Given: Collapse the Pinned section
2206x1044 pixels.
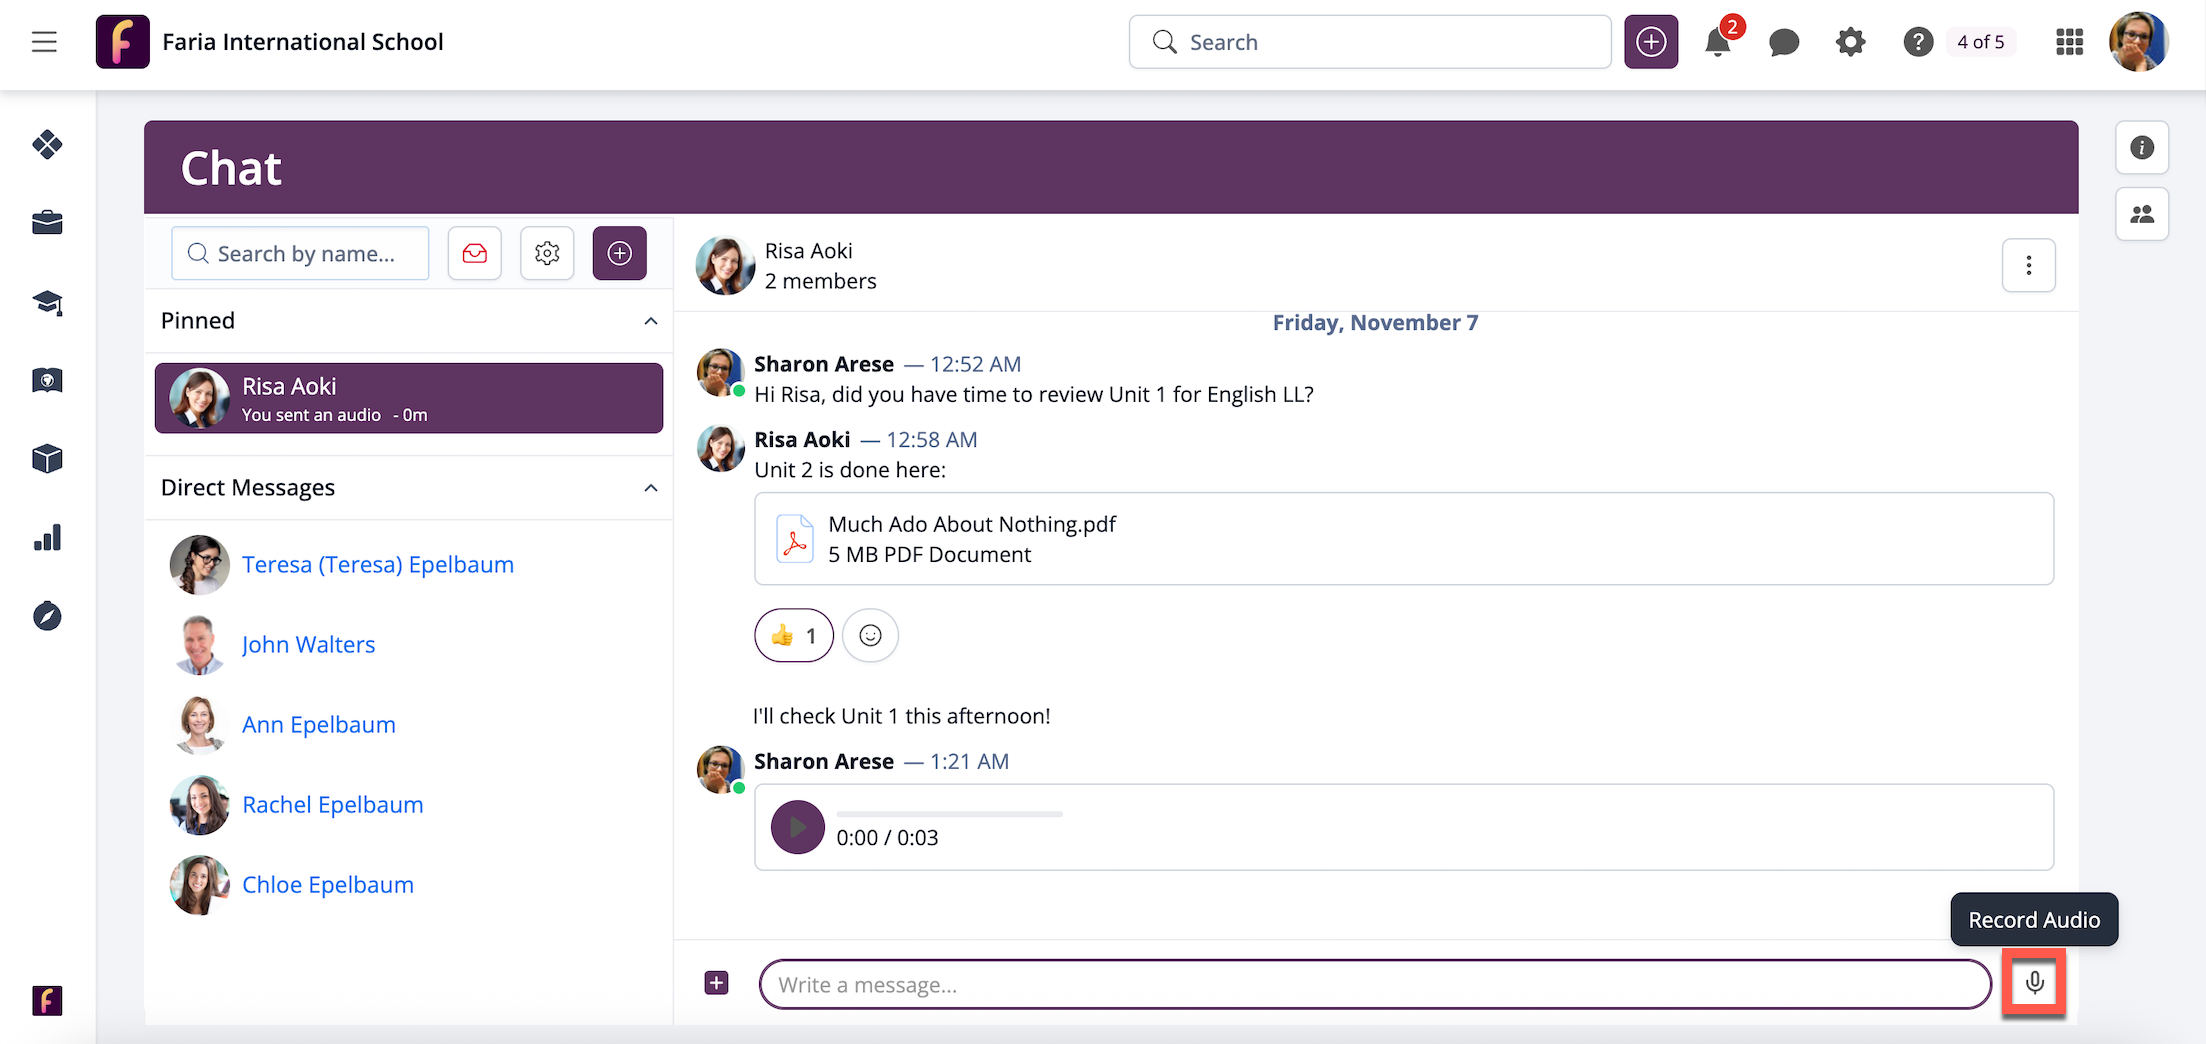Looking at the screenshot, I should [x=651, y=321].
